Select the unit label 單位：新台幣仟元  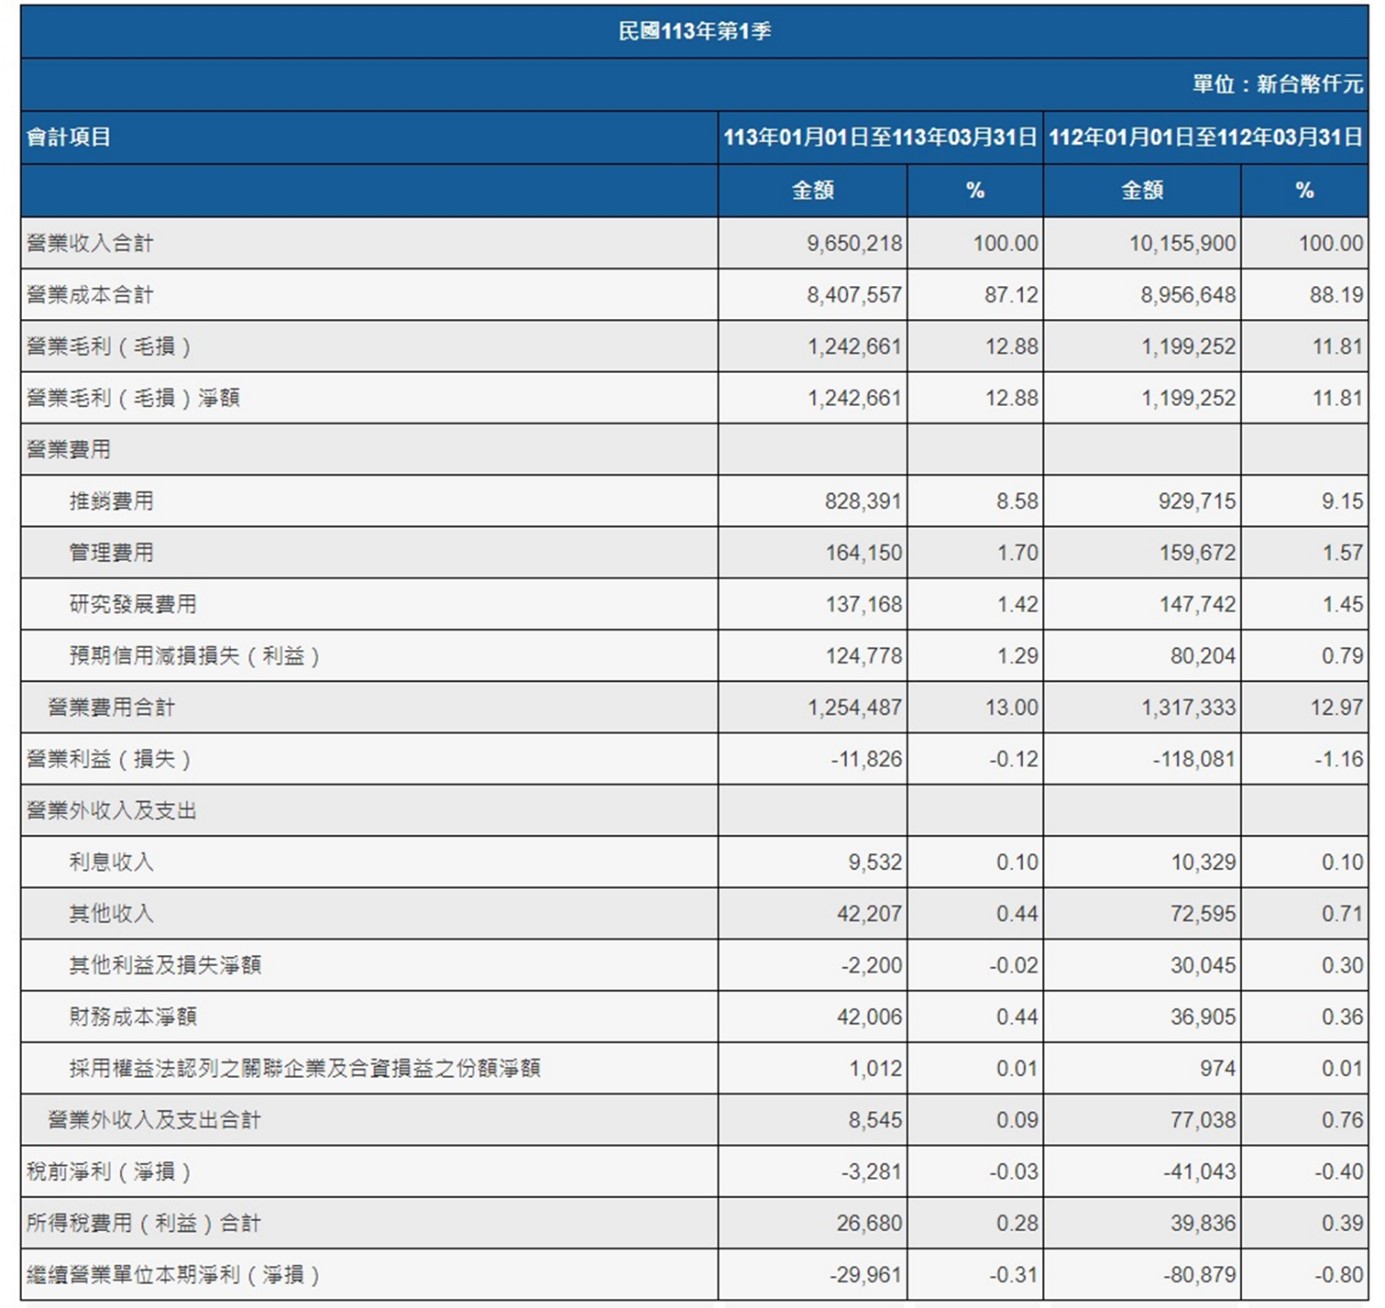point(1277,84)
